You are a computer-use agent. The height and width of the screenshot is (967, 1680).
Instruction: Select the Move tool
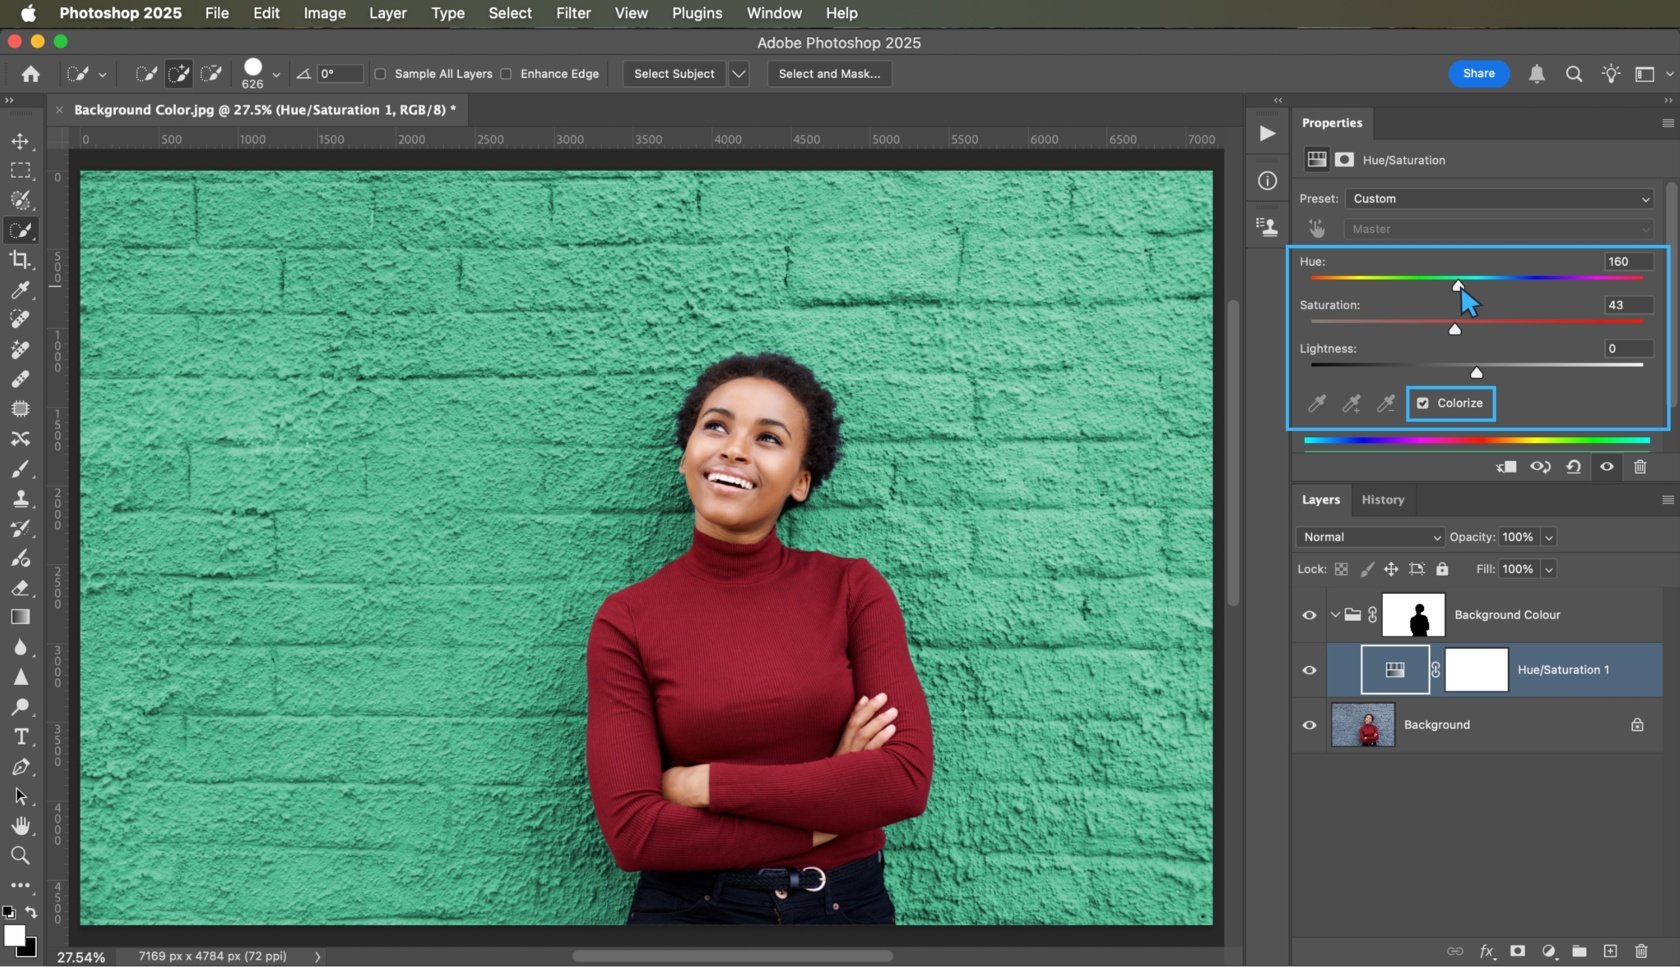coord(21,141)
